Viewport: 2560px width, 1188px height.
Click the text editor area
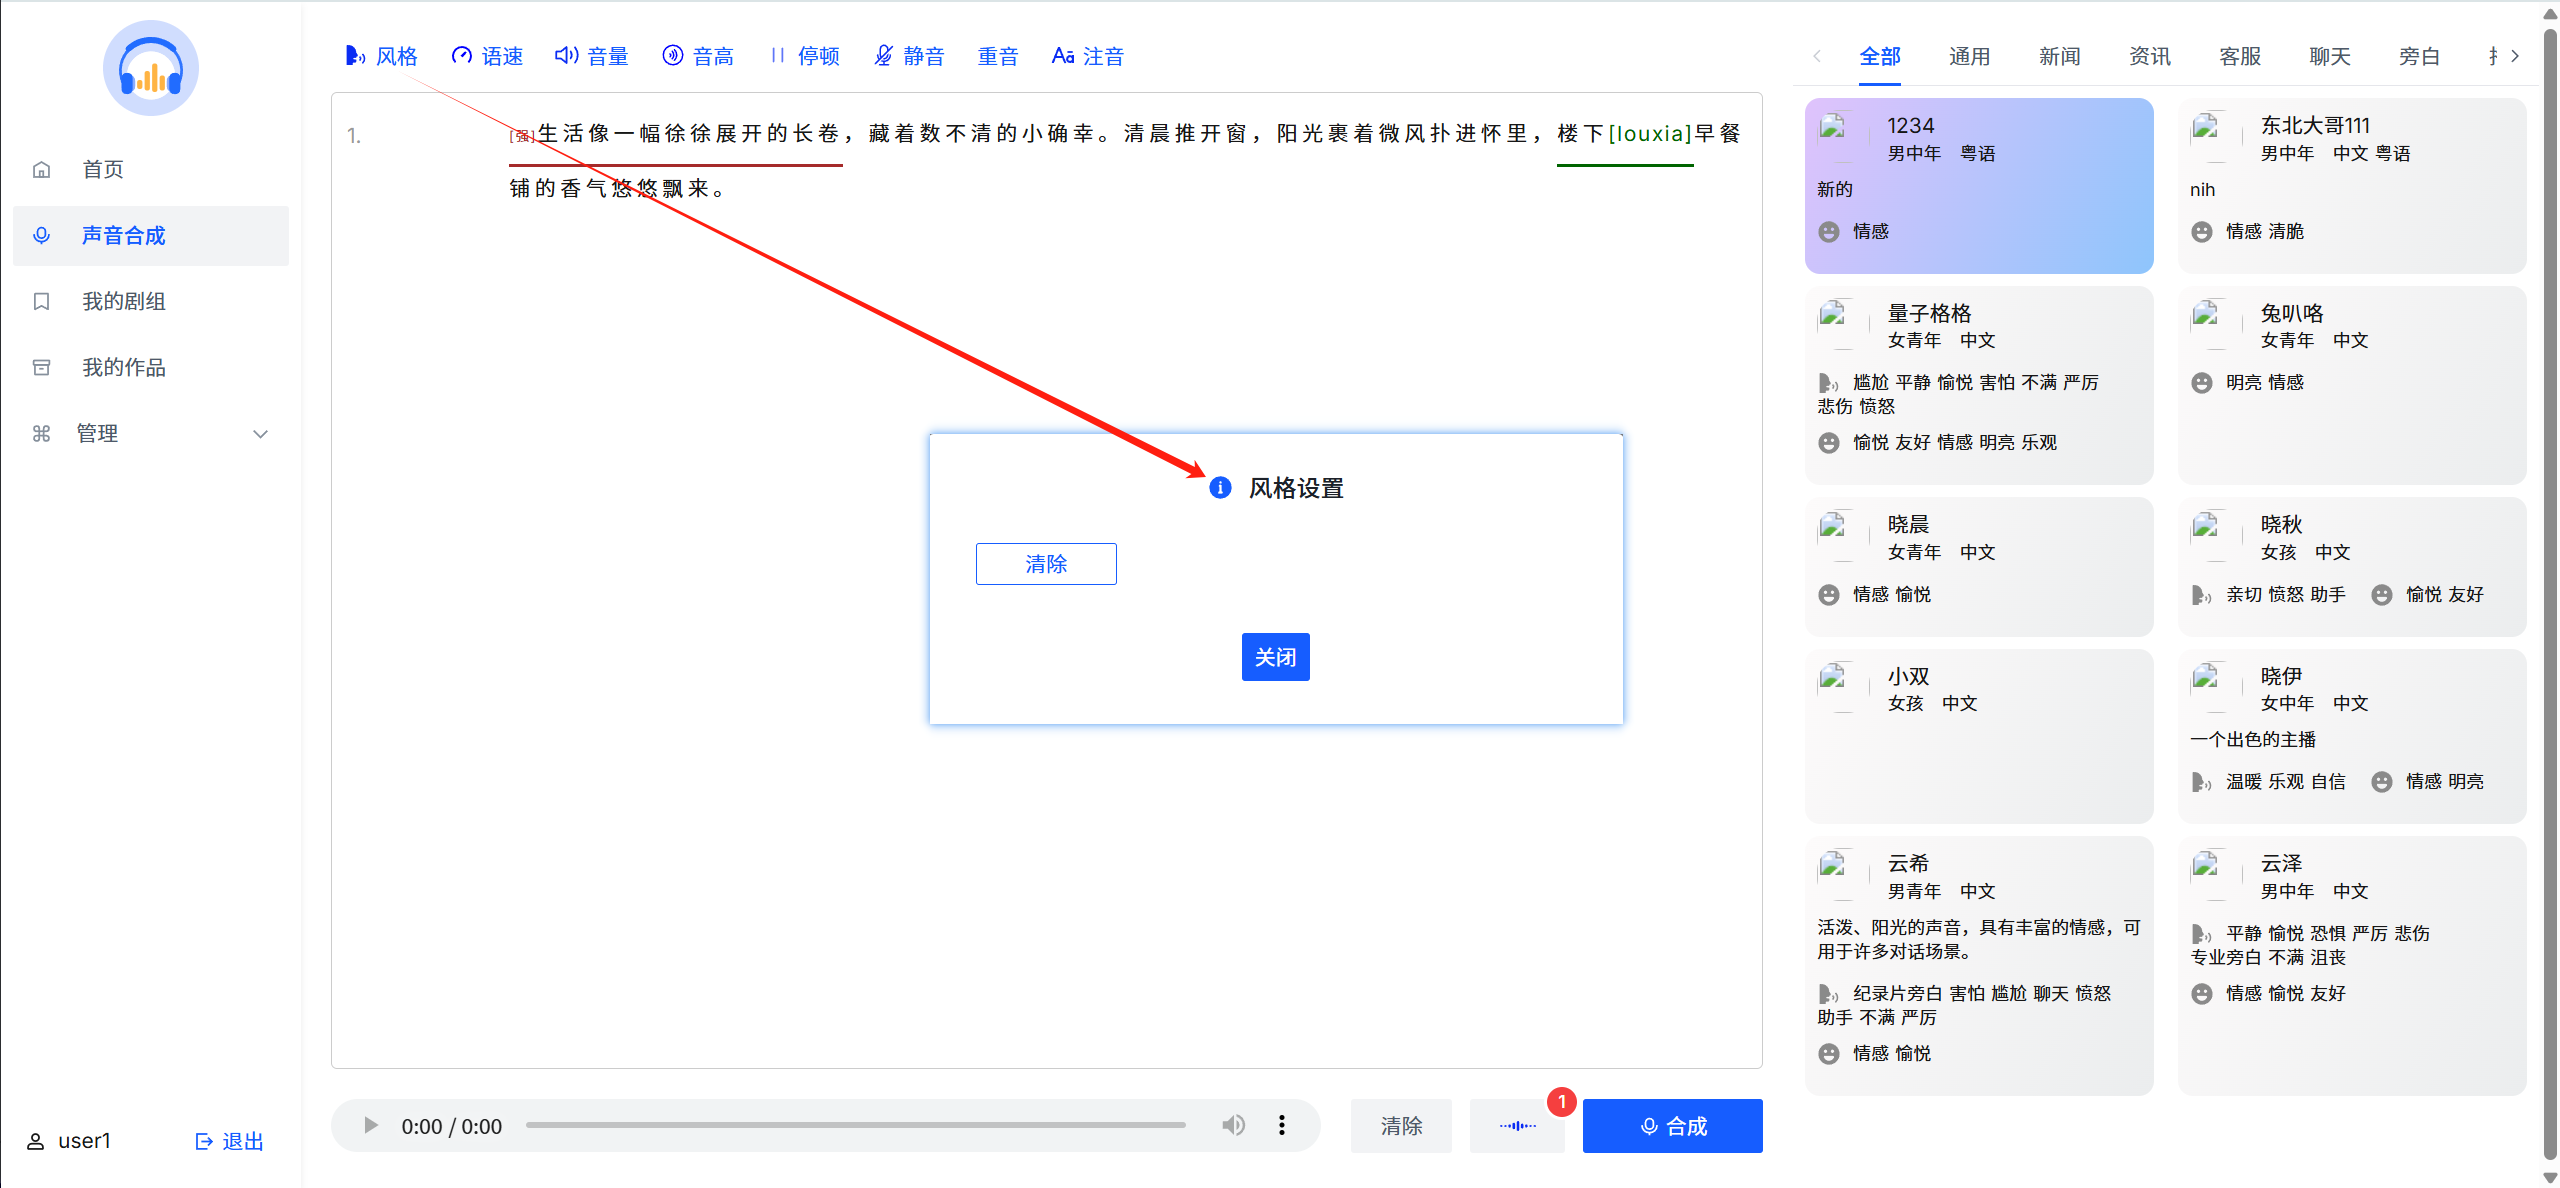tap(1046, 580)
